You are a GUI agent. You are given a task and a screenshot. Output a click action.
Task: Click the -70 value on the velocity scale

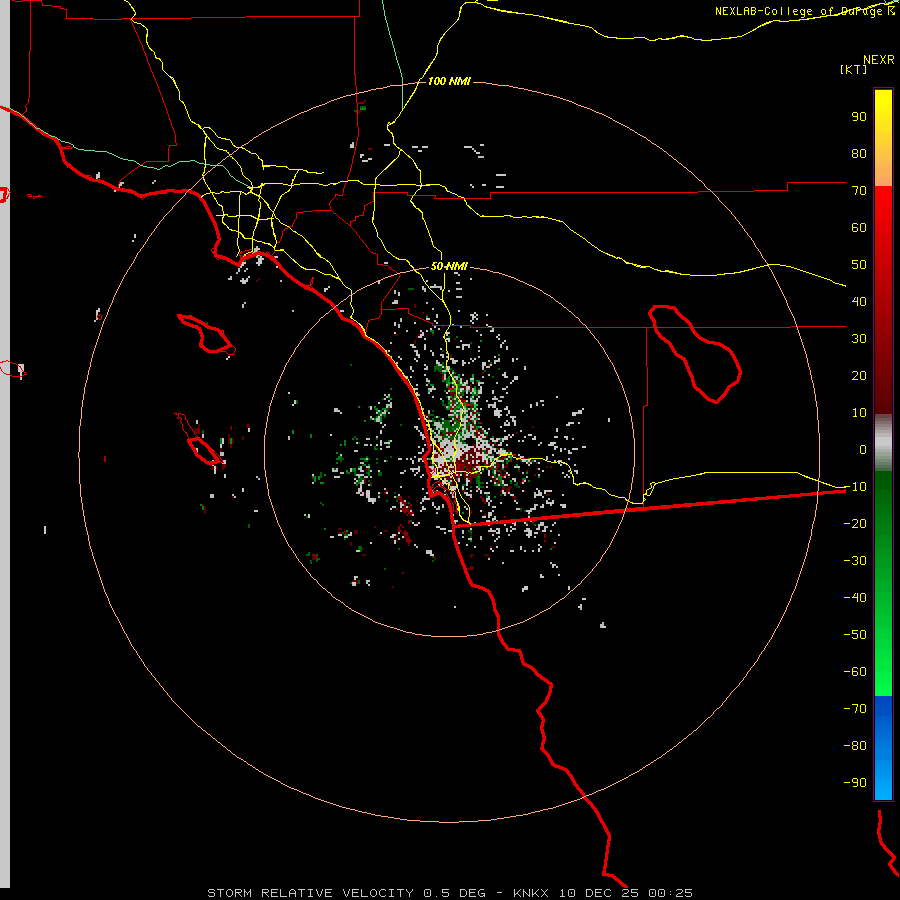[x=855, y=709]
